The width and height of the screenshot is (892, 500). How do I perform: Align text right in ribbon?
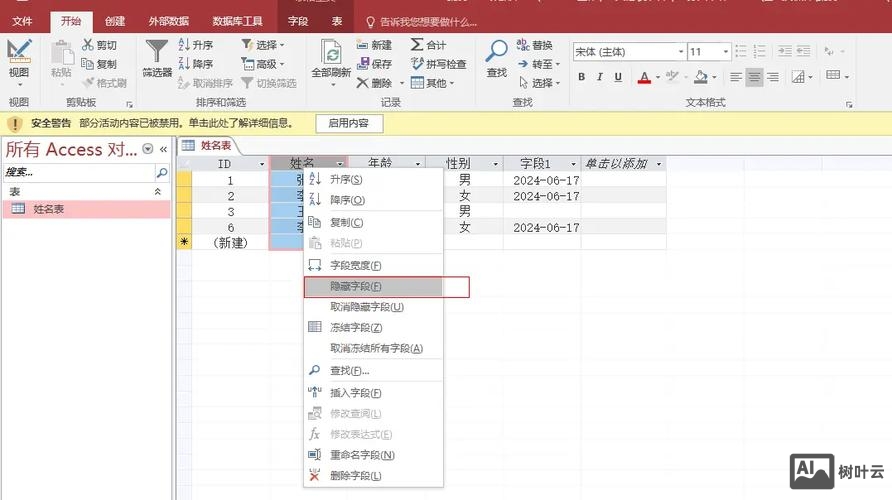(773, 77)
